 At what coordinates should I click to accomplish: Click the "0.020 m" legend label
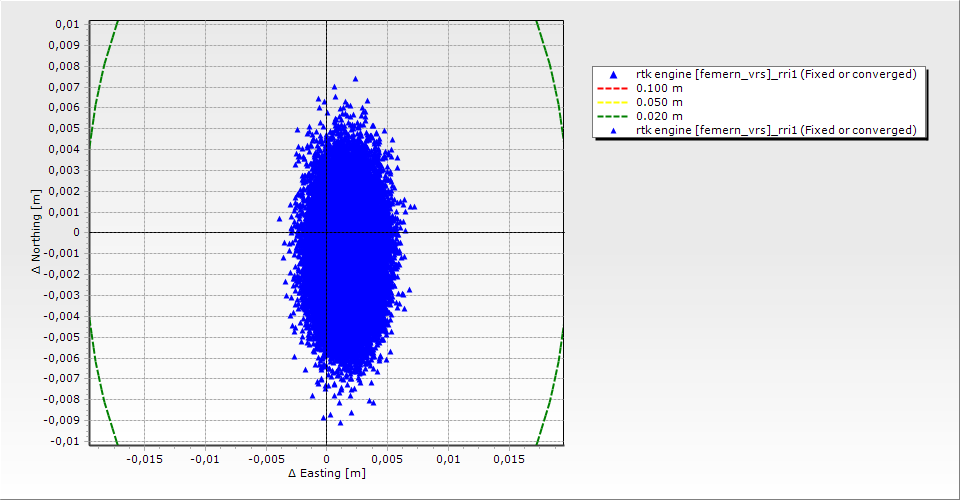(x=660, y=117)
